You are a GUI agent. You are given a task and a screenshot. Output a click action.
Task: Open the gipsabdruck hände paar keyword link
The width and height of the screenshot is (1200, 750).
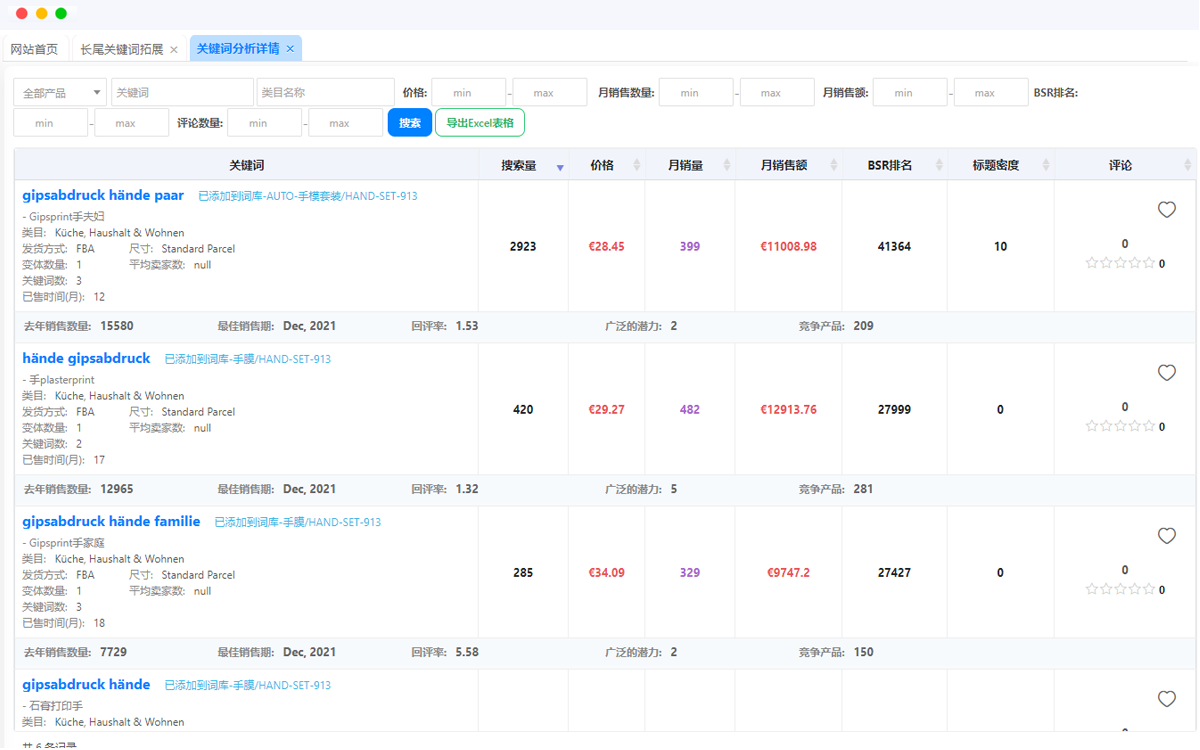coord(103,196)
